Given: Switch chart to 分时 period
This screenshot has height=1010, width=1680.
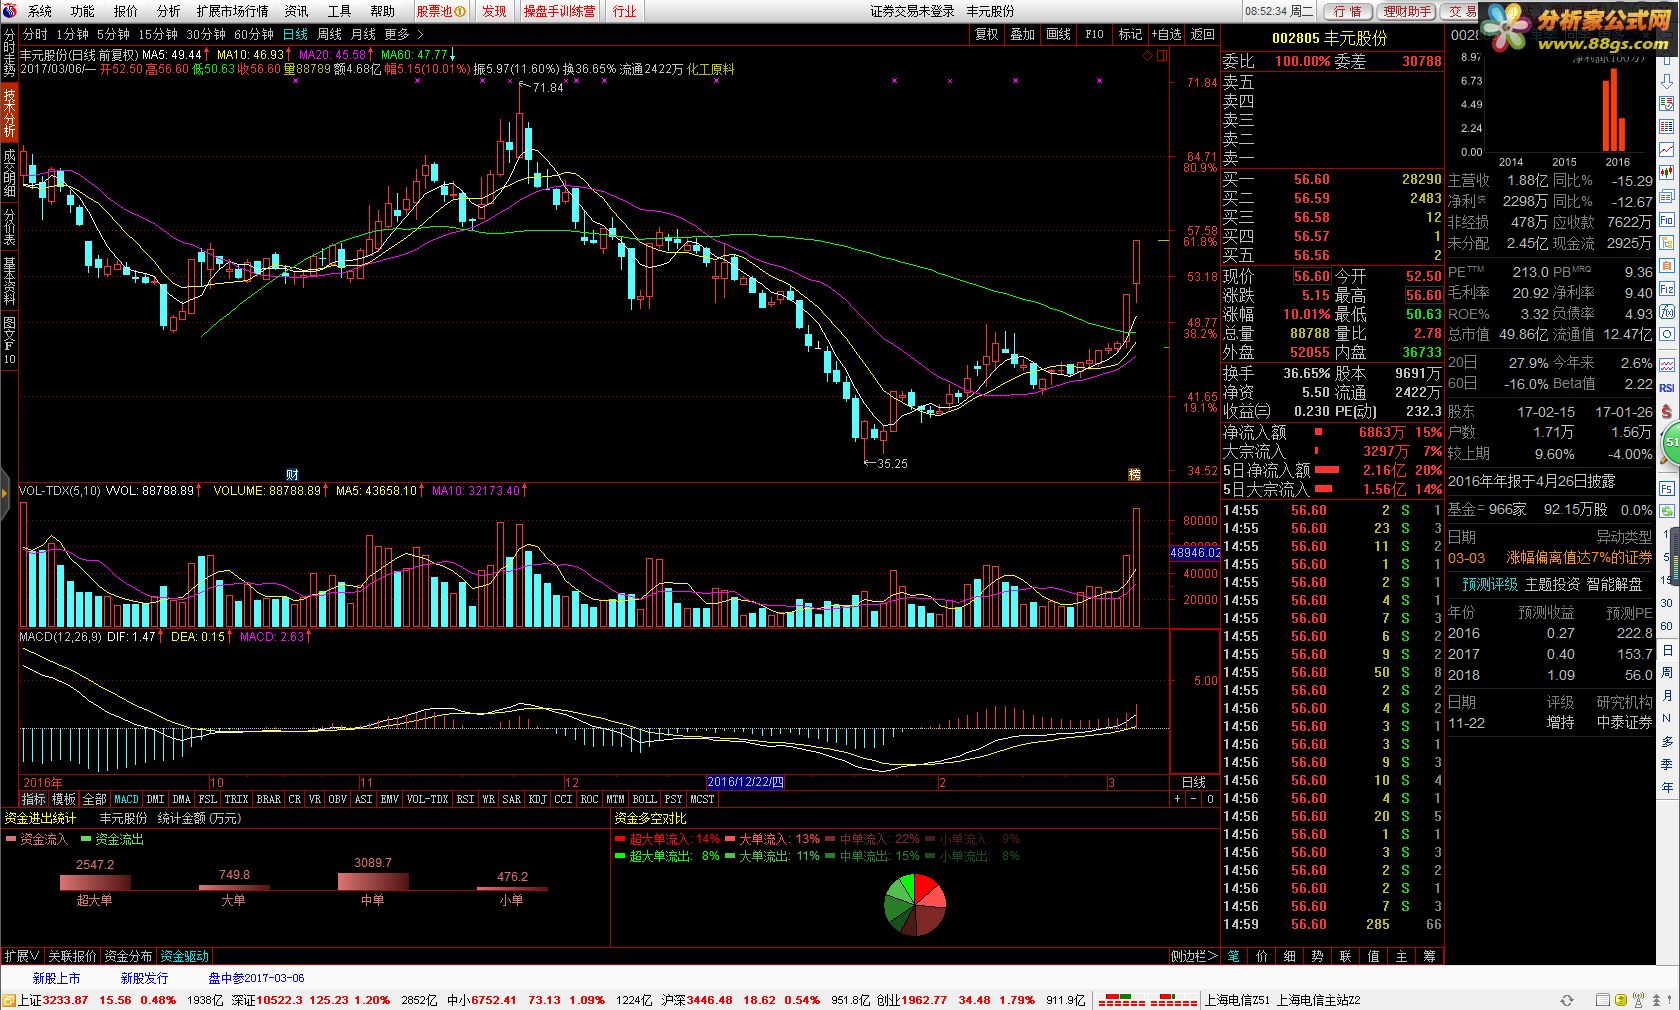Looking at the screenshot, I should click(35, 34).
